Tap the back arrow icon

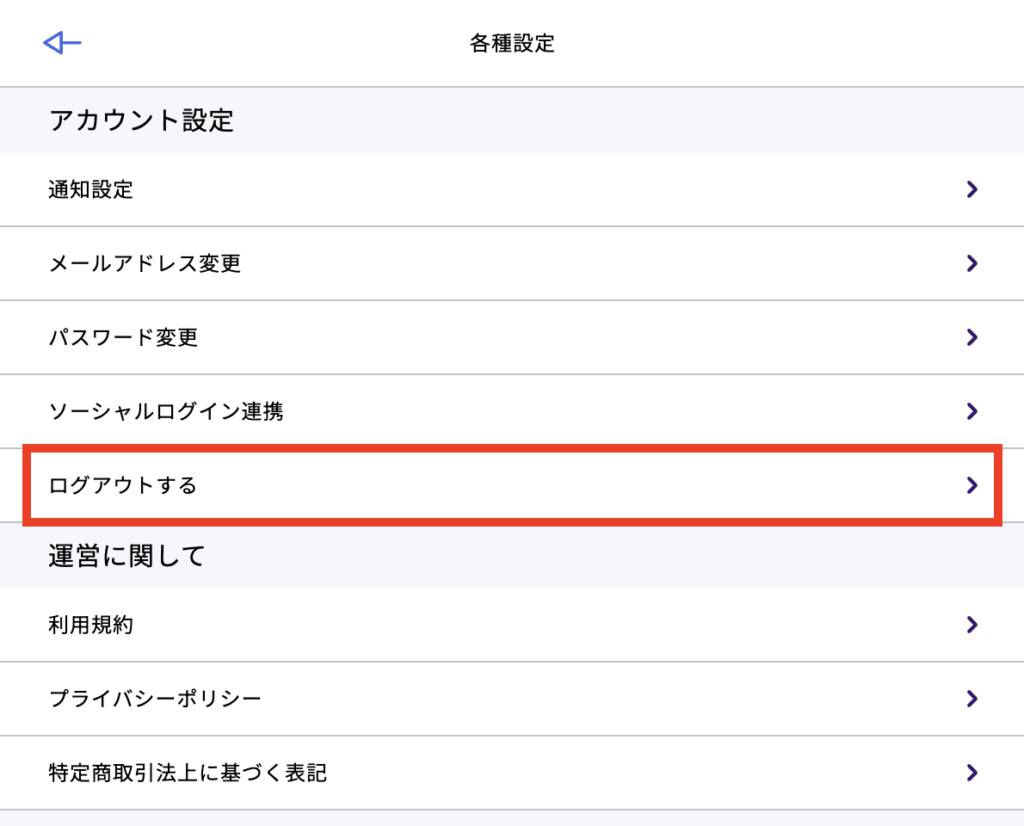pos(62,42)
